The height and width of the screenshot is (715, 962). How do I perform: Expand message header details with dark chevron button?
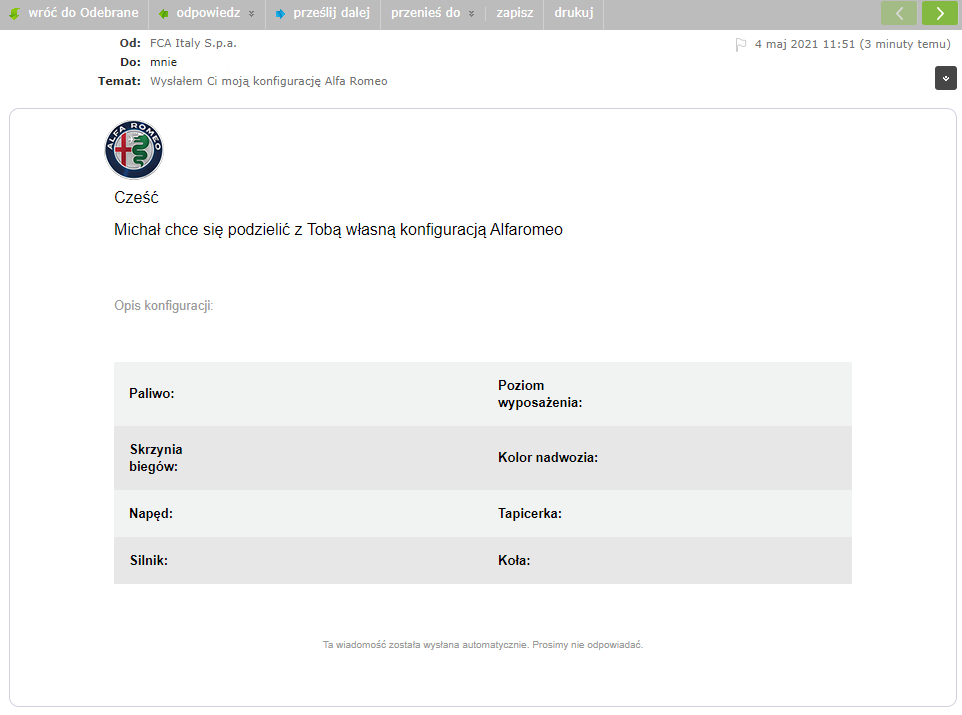click(x=945, y=78)
